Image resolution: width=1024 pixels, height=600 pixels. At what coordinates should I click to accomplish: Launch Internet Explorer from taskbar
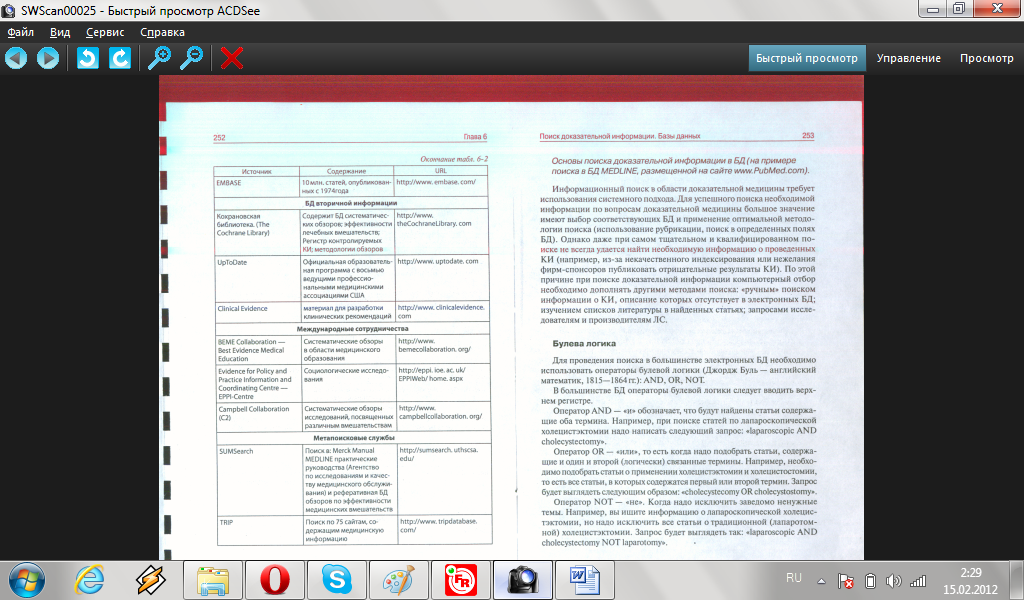pyautogui.click(x=89, y=580)
